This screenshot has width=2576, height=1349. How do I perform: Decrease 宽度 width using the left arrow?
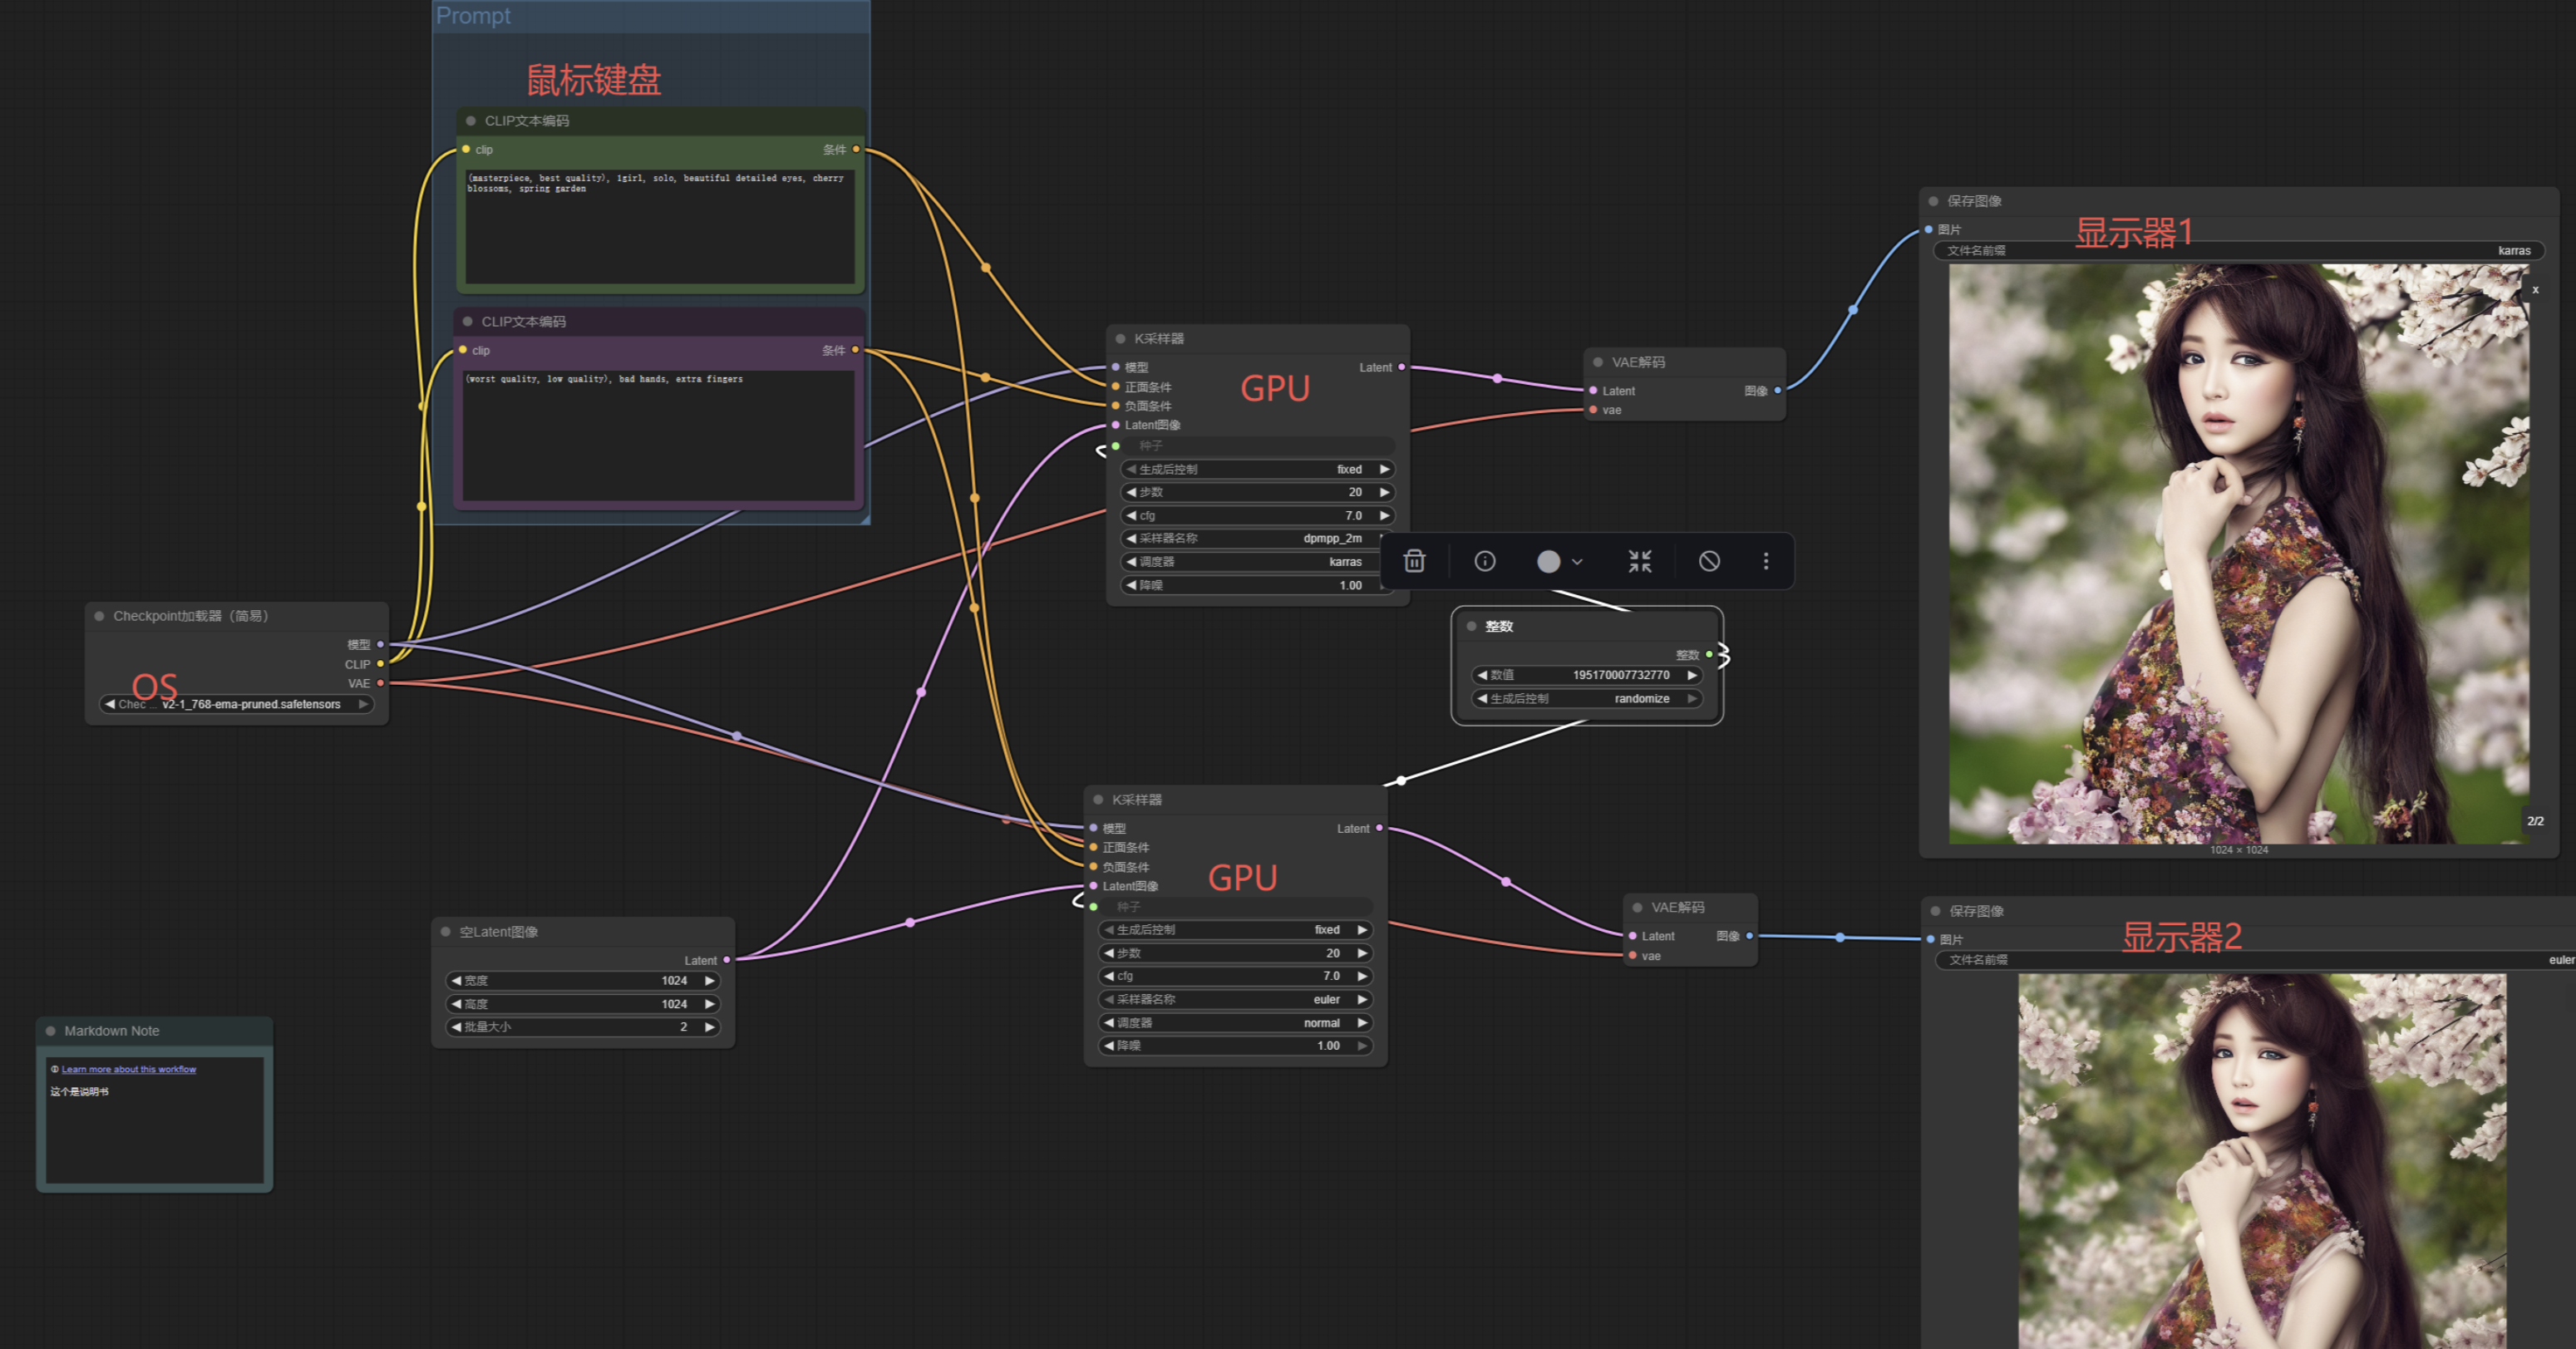[x=456, y=981]
